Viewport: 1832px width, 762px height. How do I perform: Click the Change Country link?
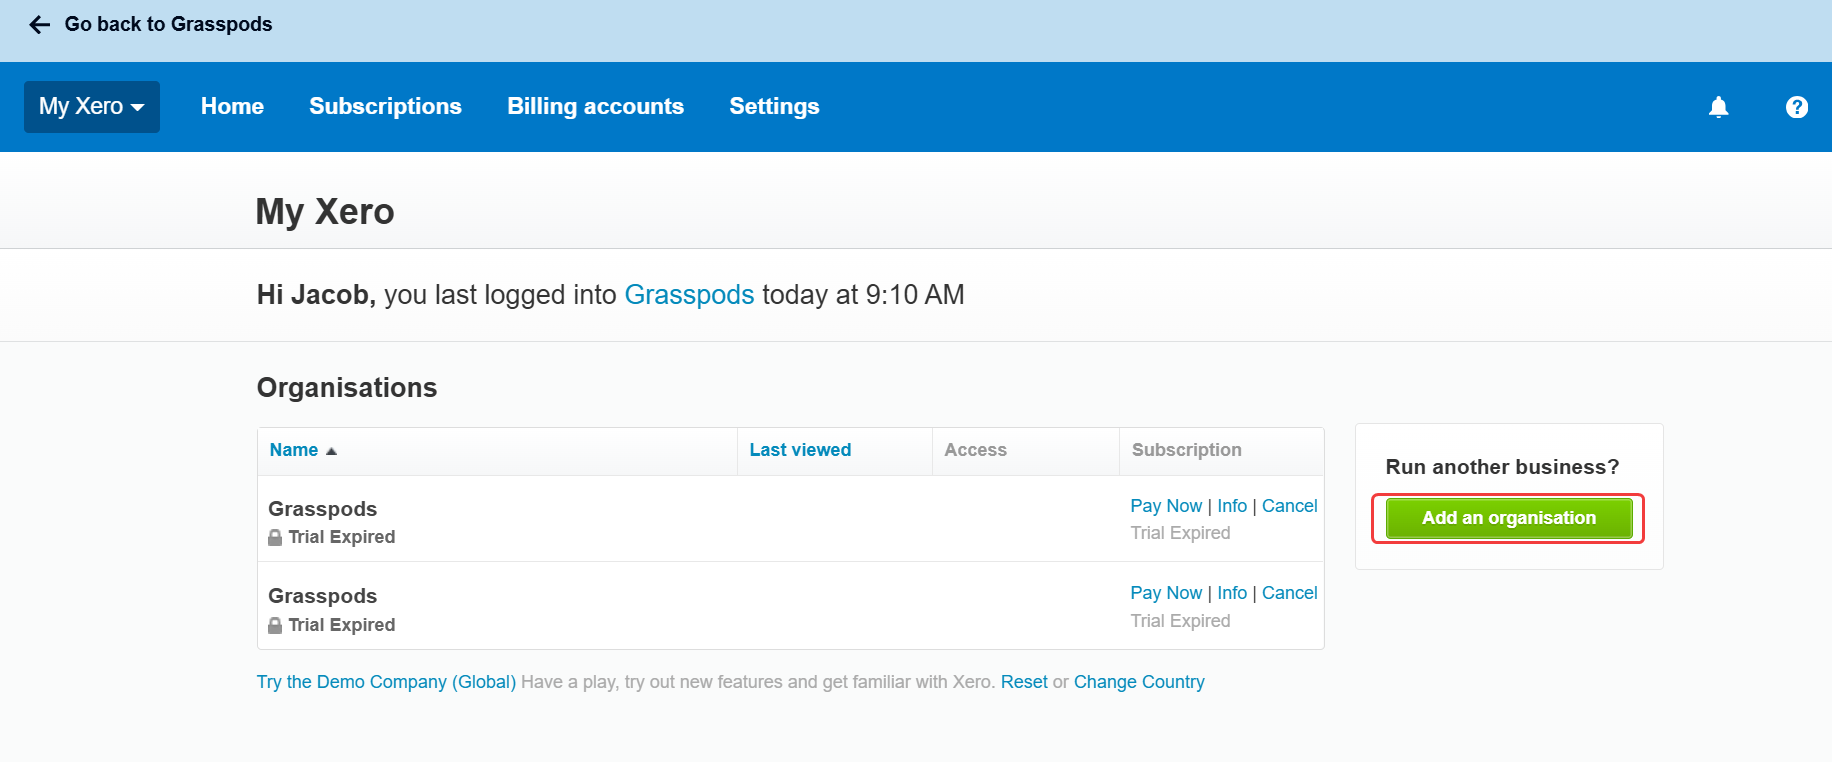[1139, 682]
